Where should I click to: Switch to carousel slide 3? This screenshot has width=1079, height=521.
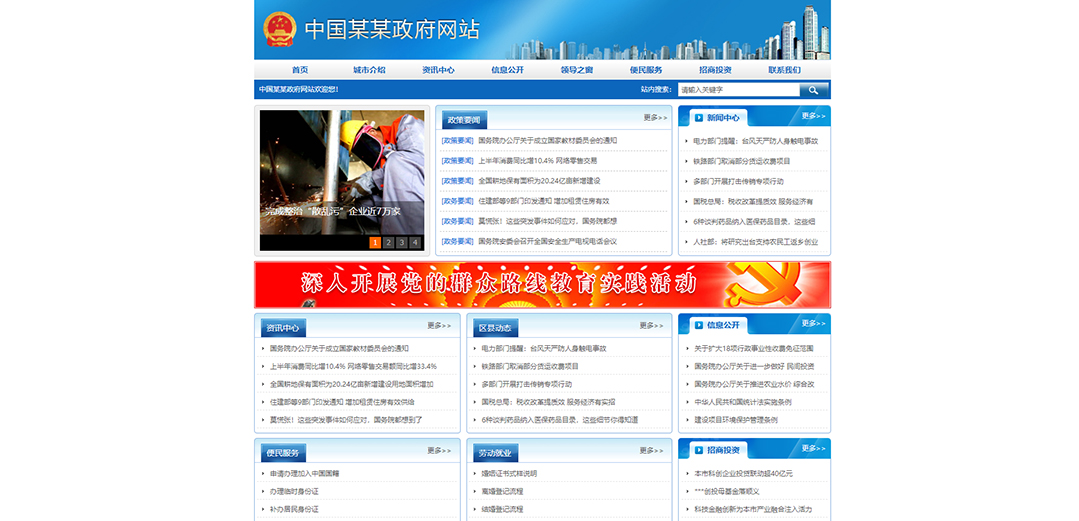[x=401, y=242]
